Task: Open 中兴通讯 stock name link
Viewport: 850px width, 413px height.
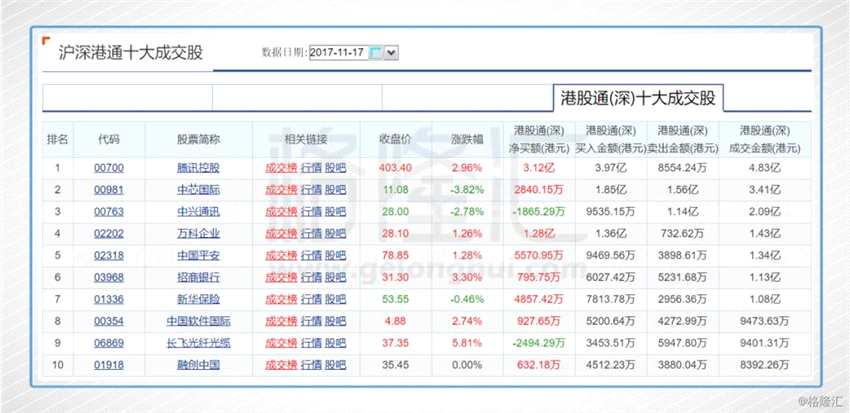Action: click(198, 212)
